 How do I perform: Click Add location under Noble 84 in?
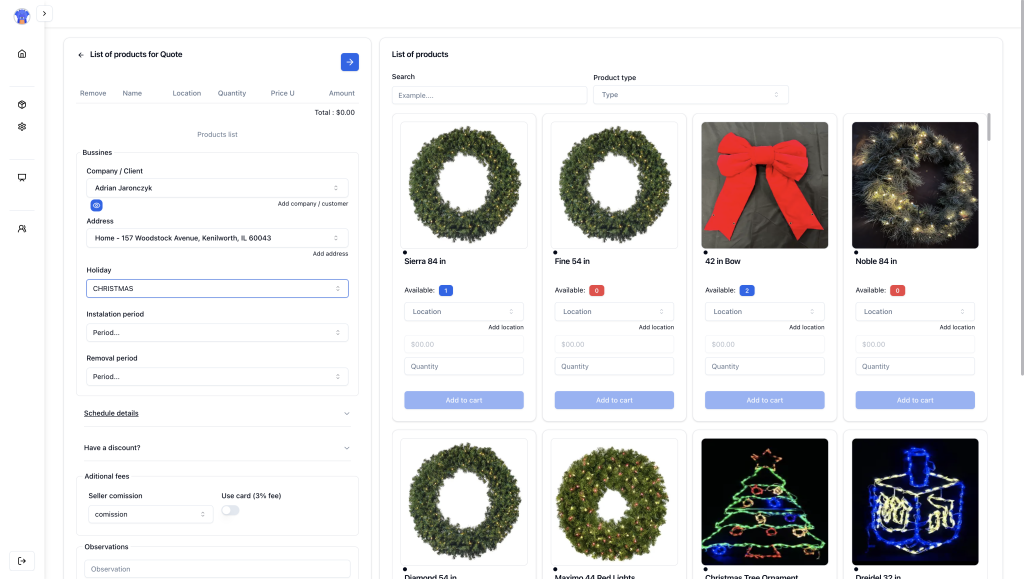coord(957,327)
